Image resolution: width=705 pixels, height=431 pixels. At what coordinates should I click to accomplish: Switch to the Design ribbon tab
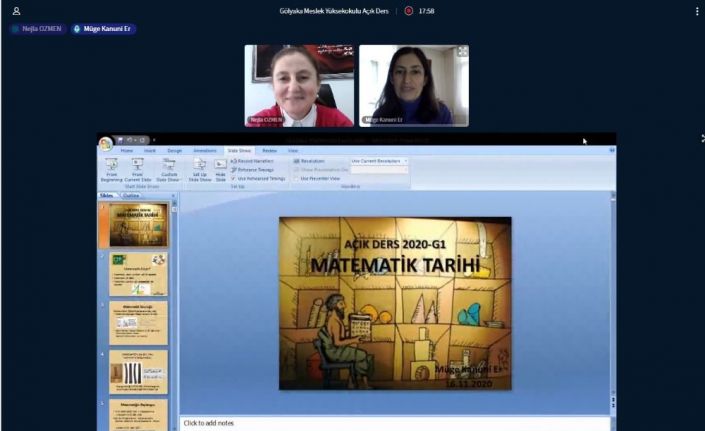pos(174,151)
